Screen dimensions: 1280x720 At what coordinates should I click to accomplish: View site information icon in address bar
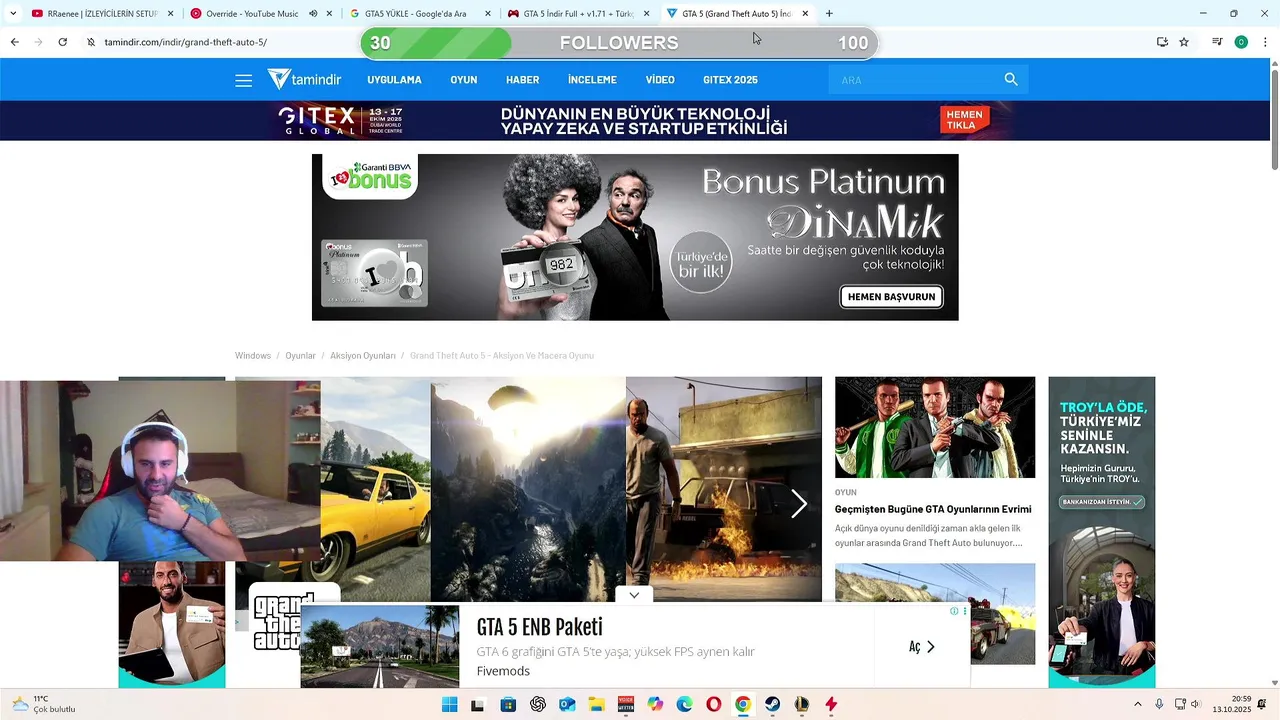(x=90, y=42)
